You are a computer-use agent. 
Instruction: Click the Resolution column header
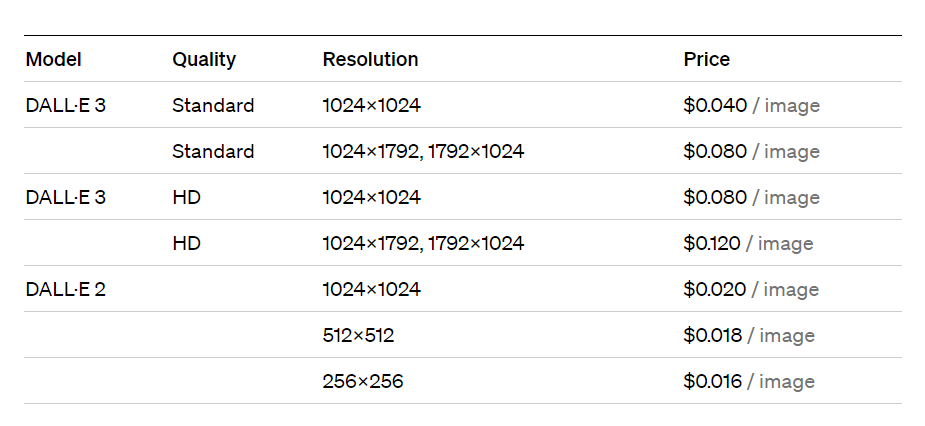pyautogui.click(x=370, y=59)
